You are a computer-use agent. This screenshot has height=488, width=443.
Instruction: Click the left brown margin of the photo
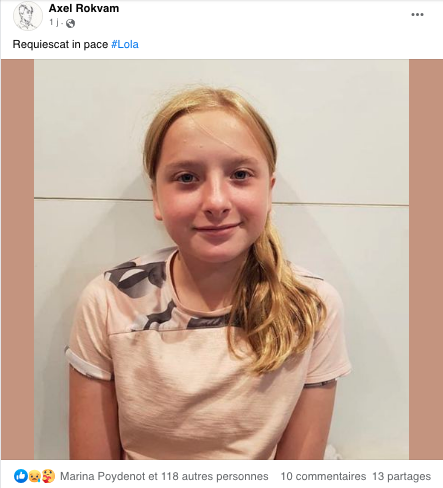click(x=17, y=259)
